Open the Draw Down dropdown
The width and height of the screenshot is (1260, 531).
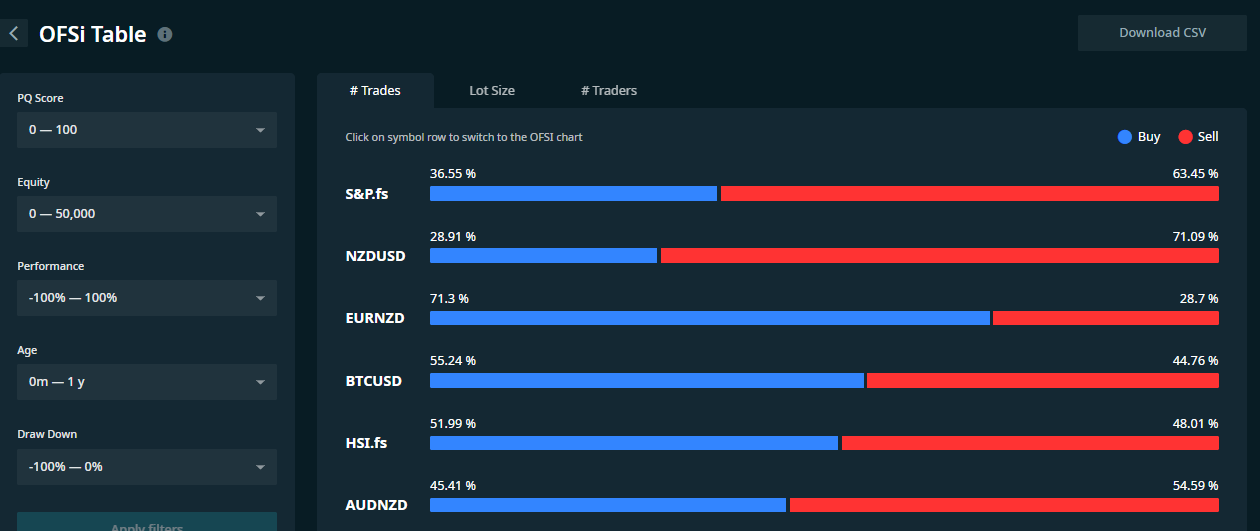point(147,467)
